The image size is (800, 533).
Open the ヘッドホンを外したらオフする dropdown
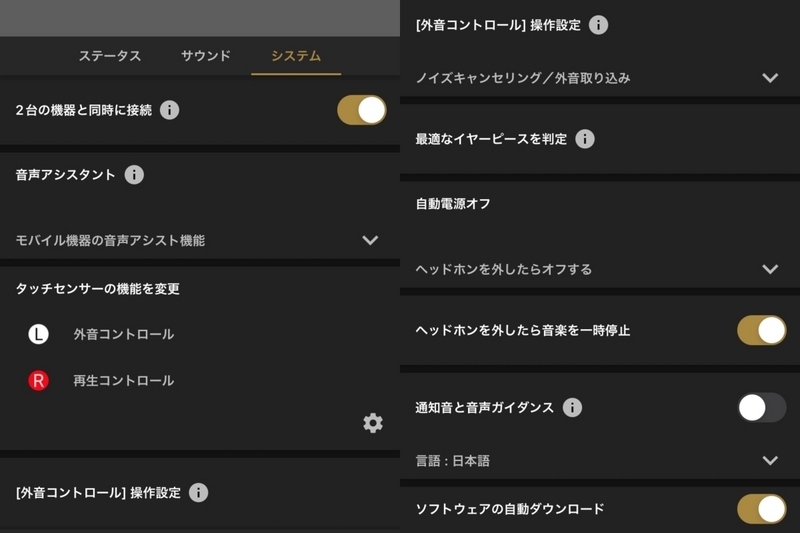600,269
